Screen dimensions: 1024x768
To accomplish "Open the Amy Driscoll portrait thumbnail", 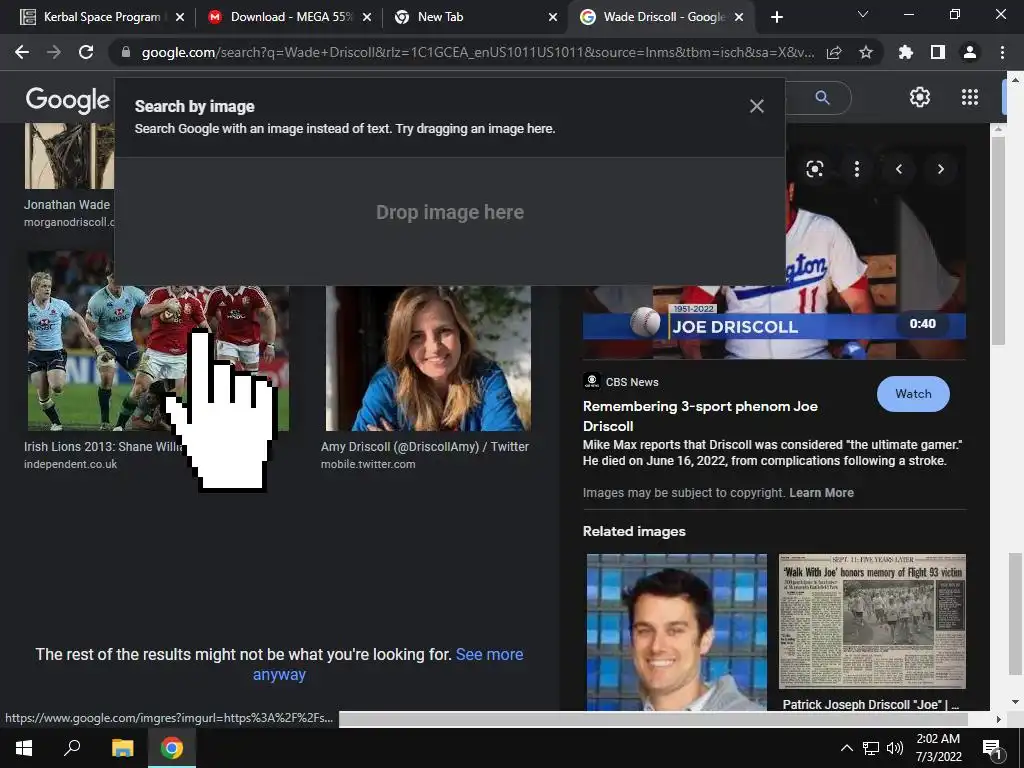I will 428,359.
